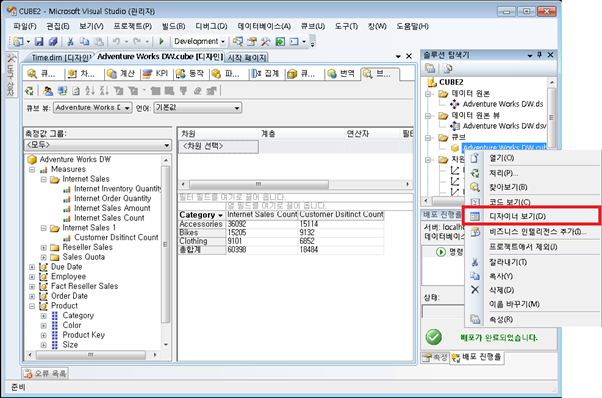Click the process icon beside 처리(P)
The height and width of the screenshot is (398, 602).
coord(475,173)
